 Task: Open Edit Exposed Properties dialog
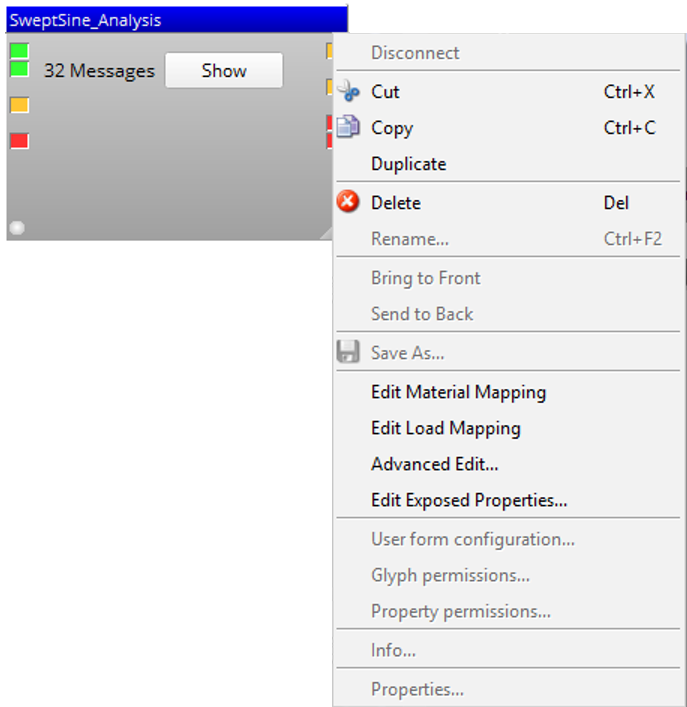[x=469, y=500]
